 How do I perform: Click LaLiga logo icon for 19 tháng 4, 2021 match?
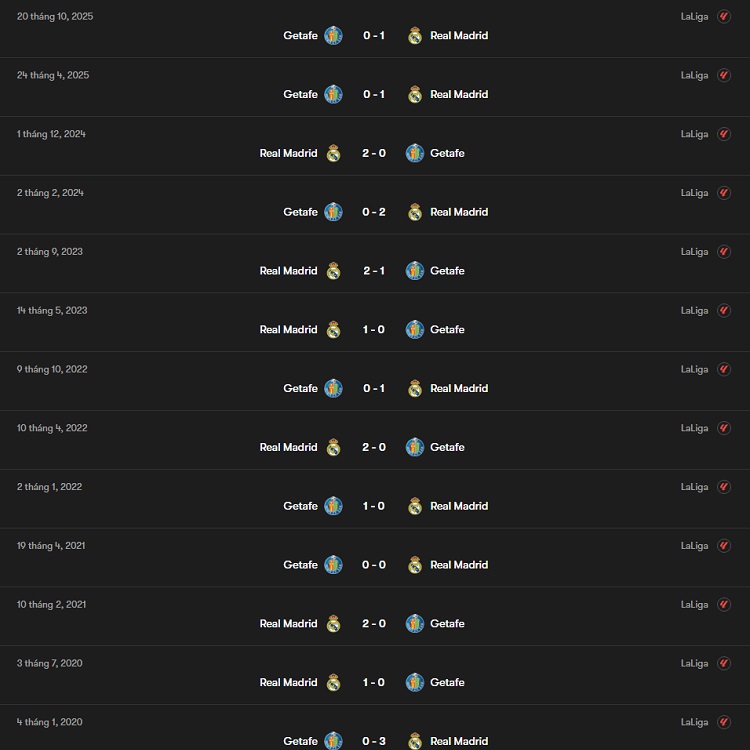click(724, 546)
